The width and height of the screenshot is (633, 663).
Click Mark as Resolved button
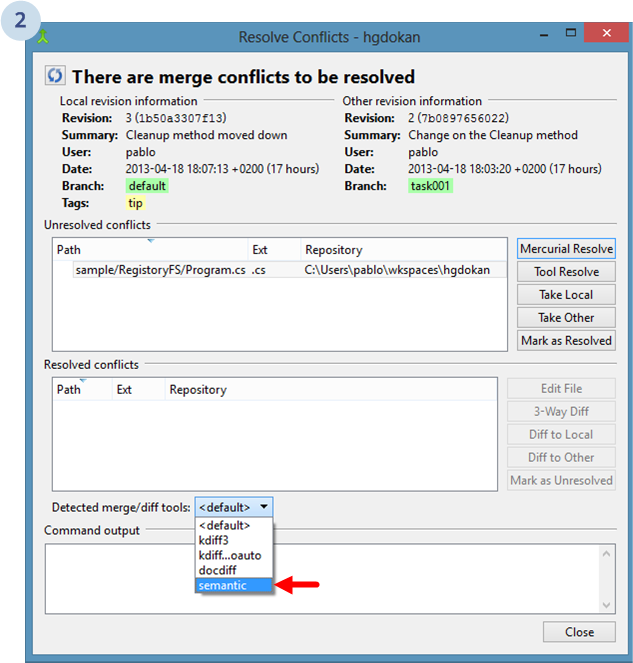[x=566, y=340]
